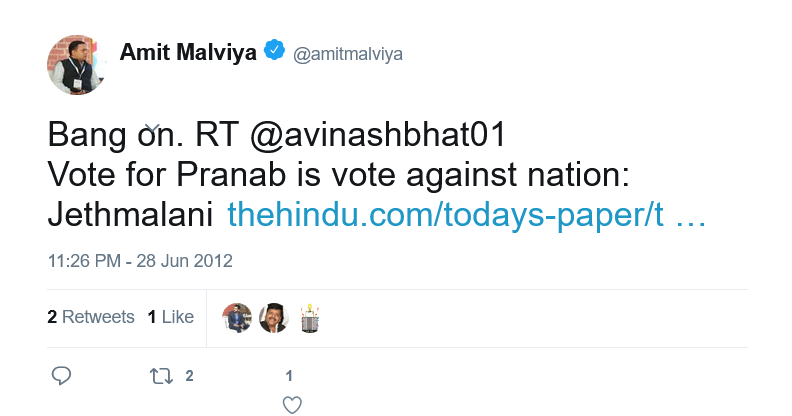Like the tweet with the heart icon
This screenshot has width=792, height=416.
click(x=292, y=405)
